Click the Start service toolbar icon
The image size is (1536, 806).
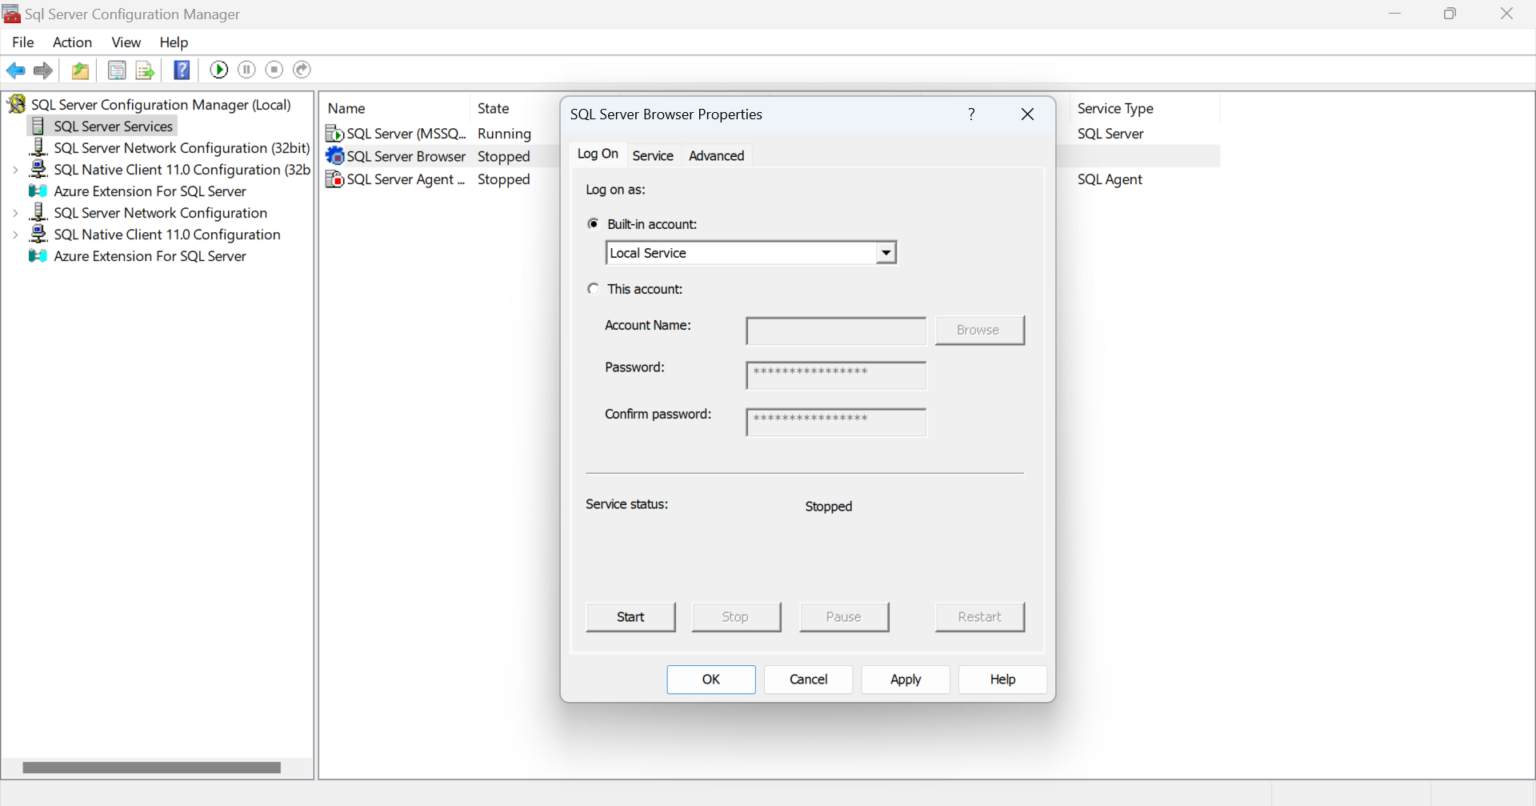click(218, 69)
